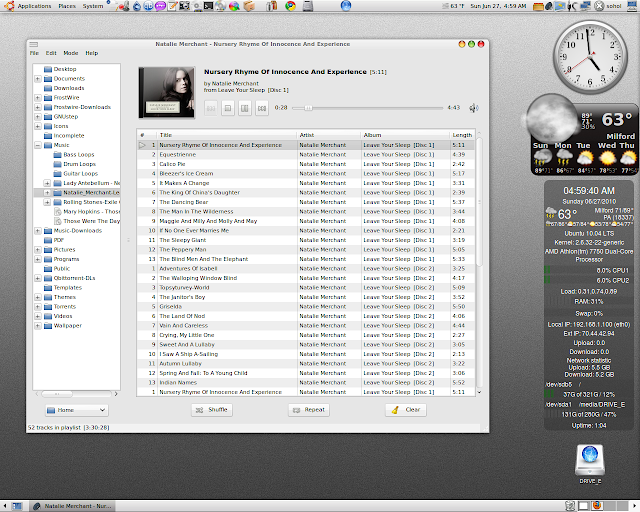Viewport: 640px width, 512px height.
Task: Open the Home location dropdown
Action: (77, 410)
